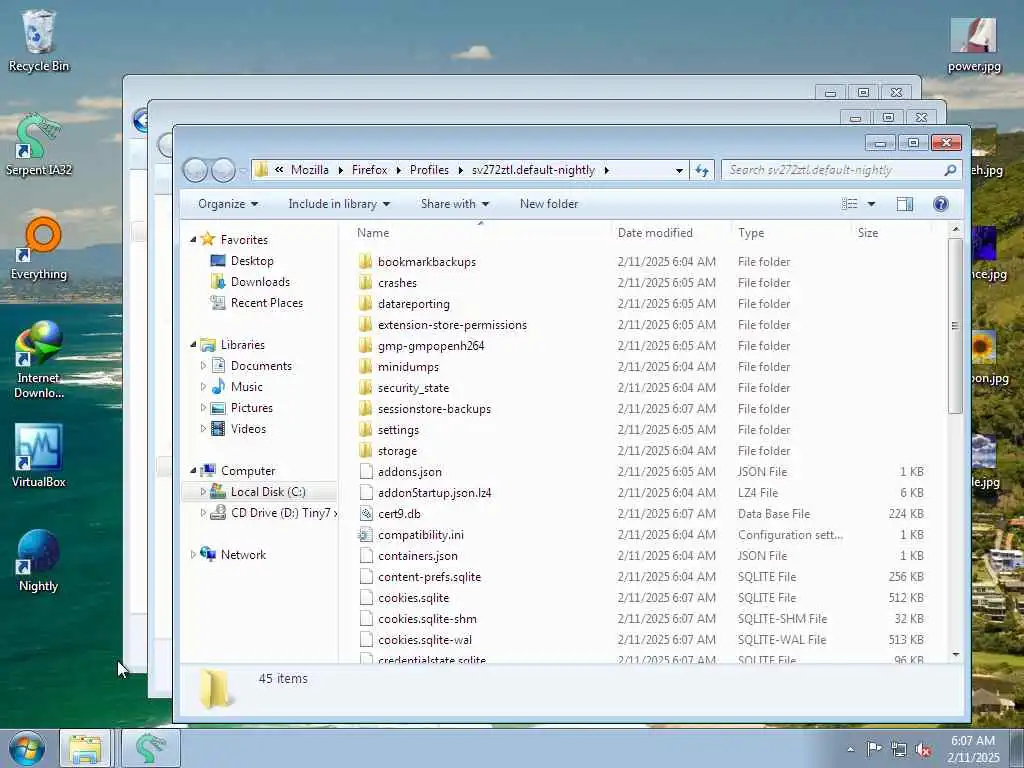Select the Computer tree node

pos(248,471)
